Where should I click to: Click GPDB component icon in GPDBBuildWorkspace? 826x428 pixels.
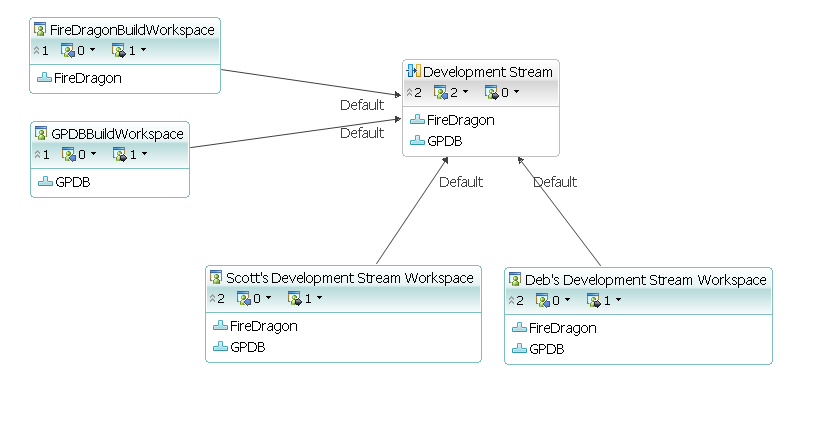45,181
